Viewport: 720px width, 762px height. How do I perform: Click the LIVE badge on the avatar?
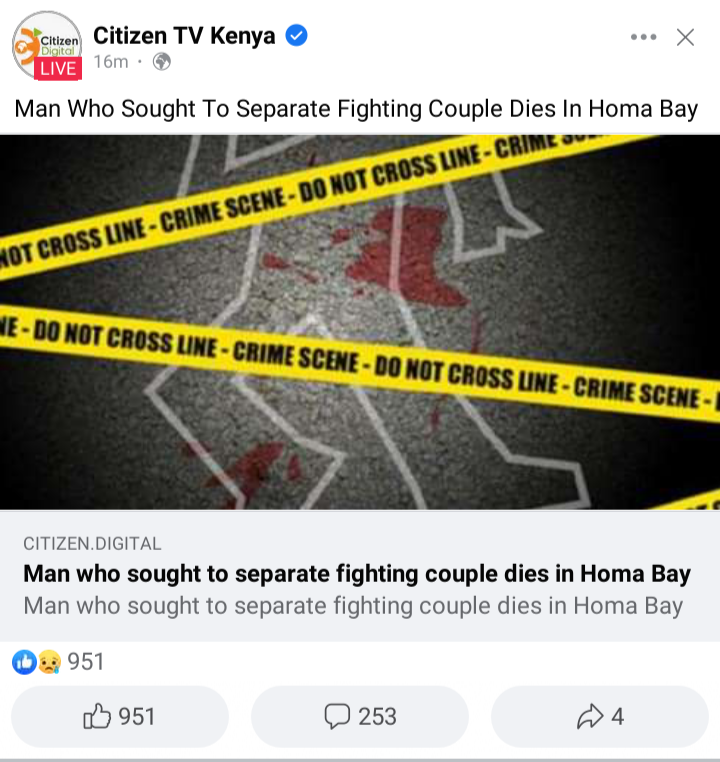pyautogui.click(x=58, y=69)
